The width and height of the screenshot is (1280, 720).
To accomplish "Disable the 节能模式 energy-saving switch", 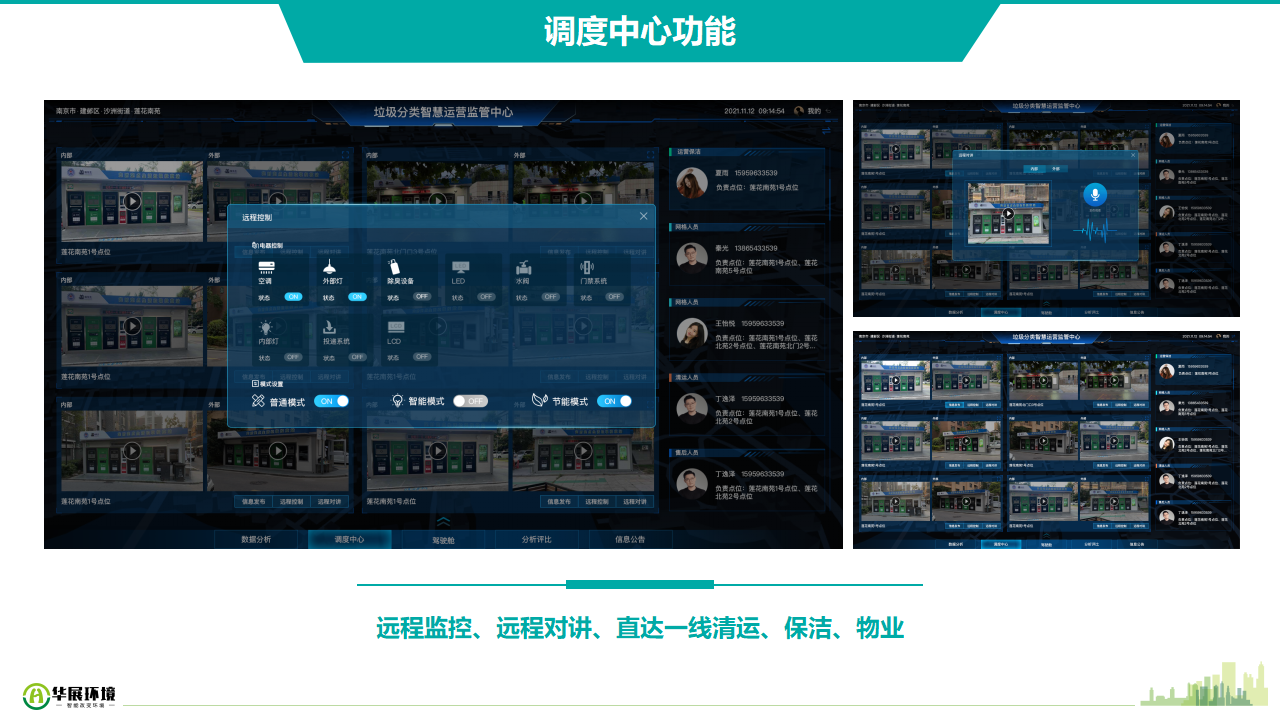I will (614, 401).
